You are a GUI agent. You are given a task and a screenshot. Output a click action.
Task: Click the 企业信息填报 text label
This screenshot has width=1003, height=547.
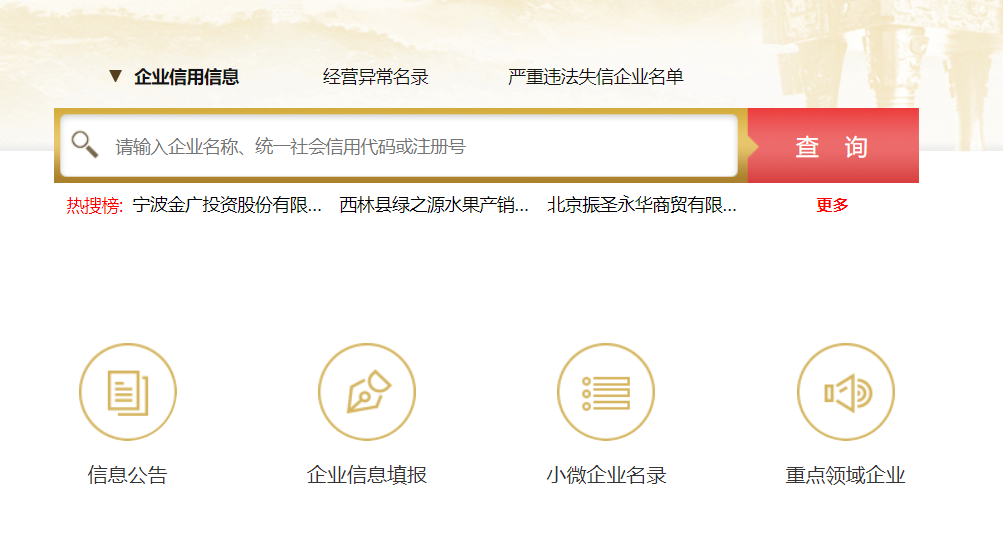pos(367,475)
